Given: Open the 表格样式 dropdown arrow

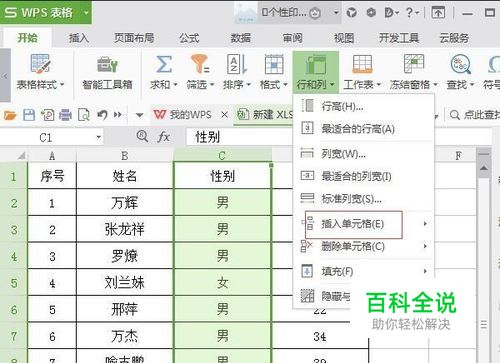Looking at the screenshot, I should click(x=62, y=85).
